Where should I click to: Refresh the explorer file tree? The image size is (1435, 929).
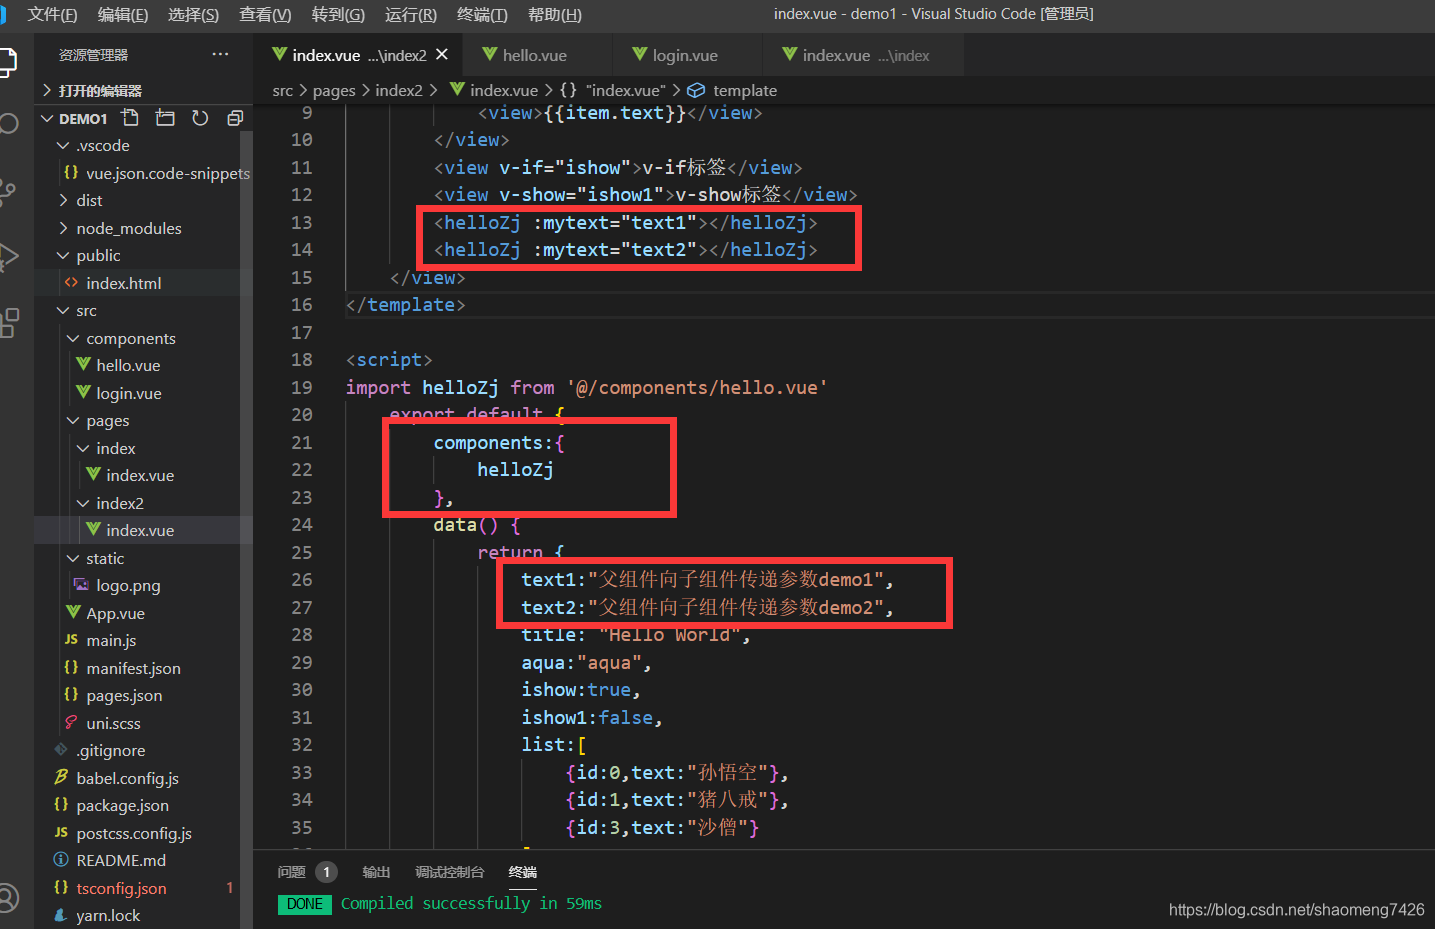[x=200, y=118]
